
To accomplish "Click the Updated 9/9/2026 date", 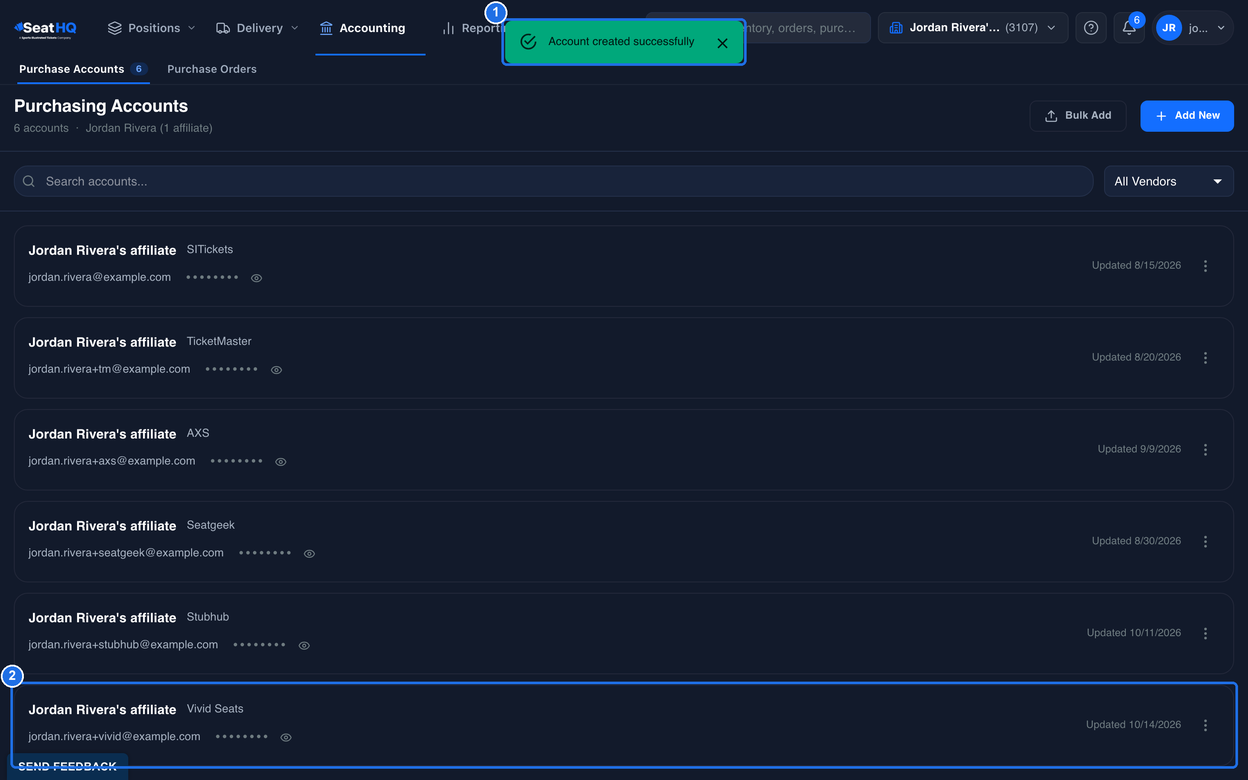I will click(1139, 450).
